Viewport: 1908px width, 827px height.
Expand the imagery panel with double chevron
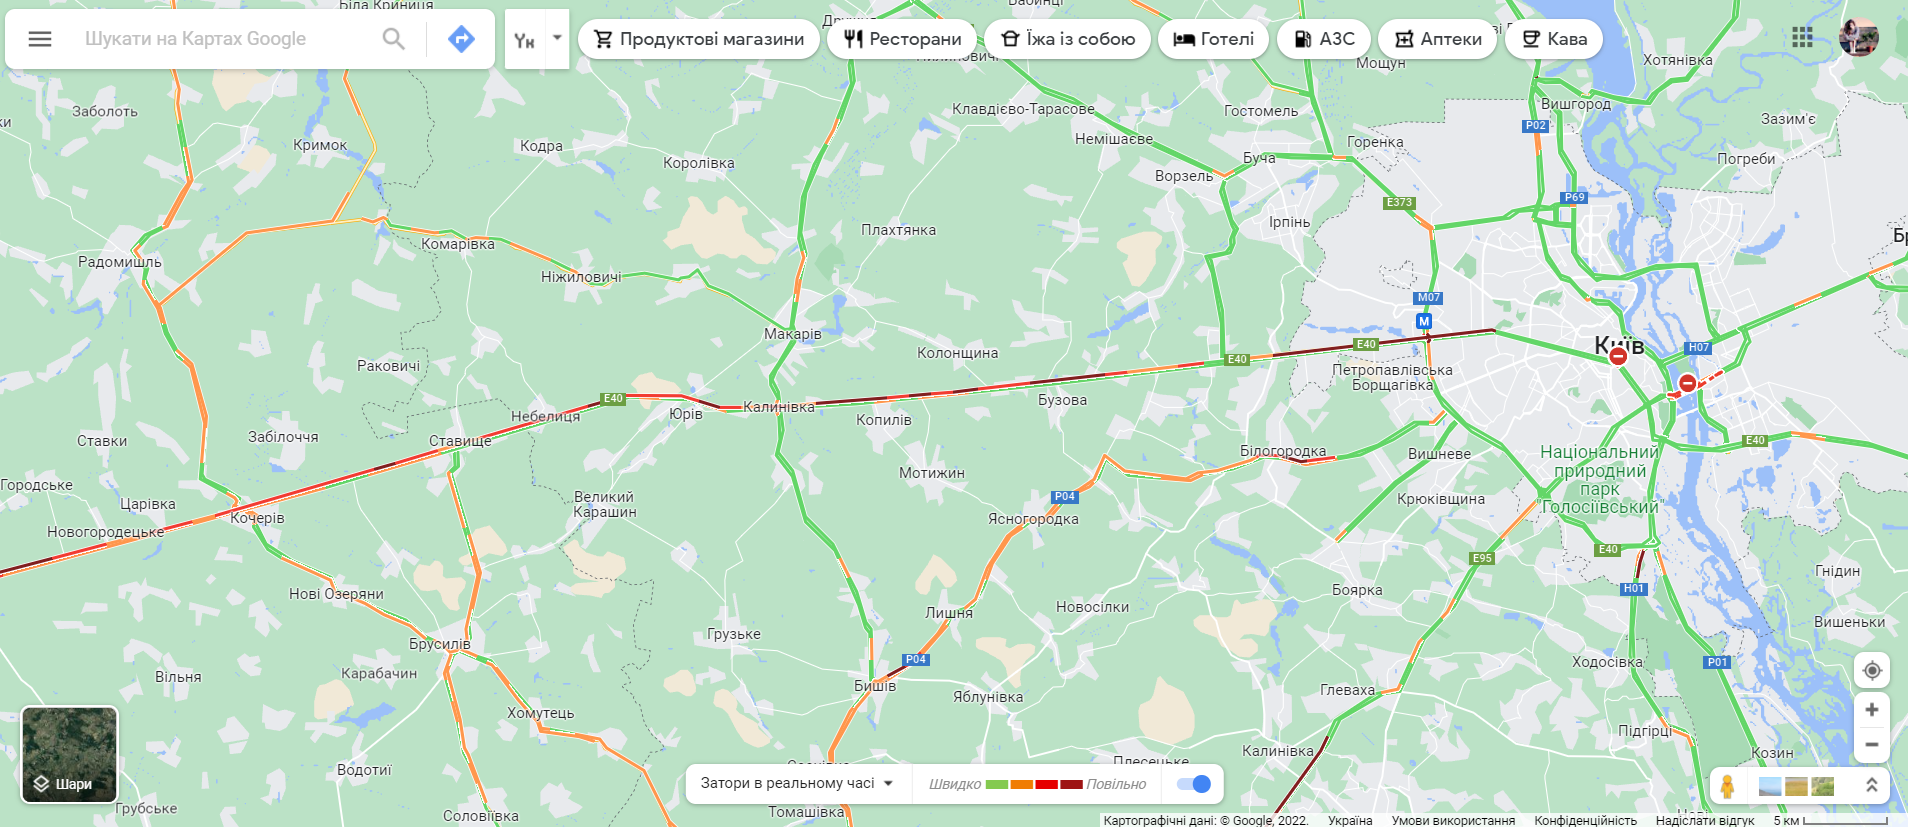[1871, 786]
